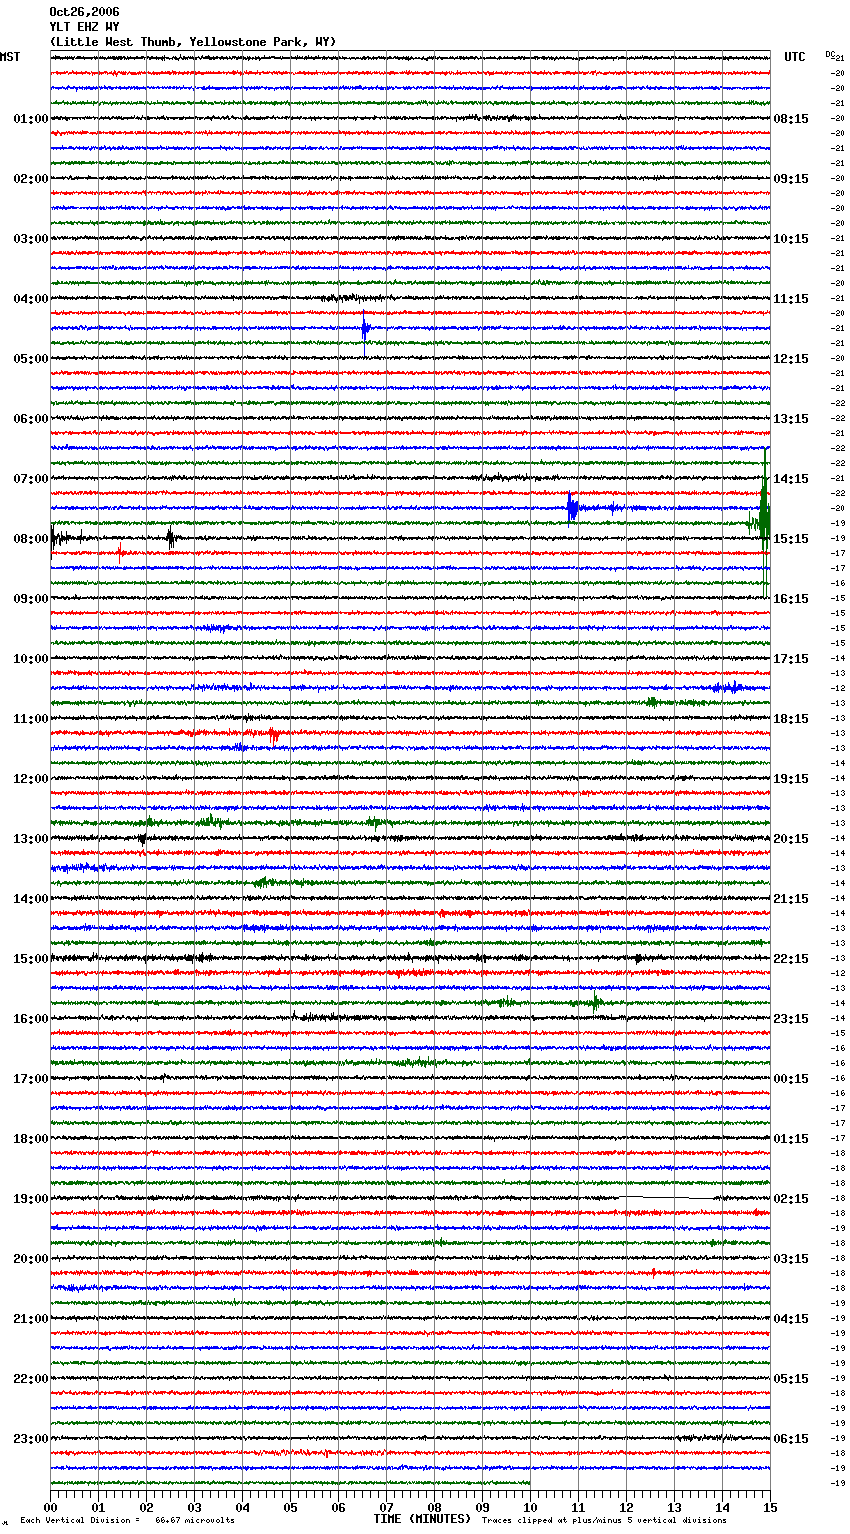Select the 12:00 MST time label
Image resolution: width=850 pixels, height=1534 pixels.
[x=31, y=779]
